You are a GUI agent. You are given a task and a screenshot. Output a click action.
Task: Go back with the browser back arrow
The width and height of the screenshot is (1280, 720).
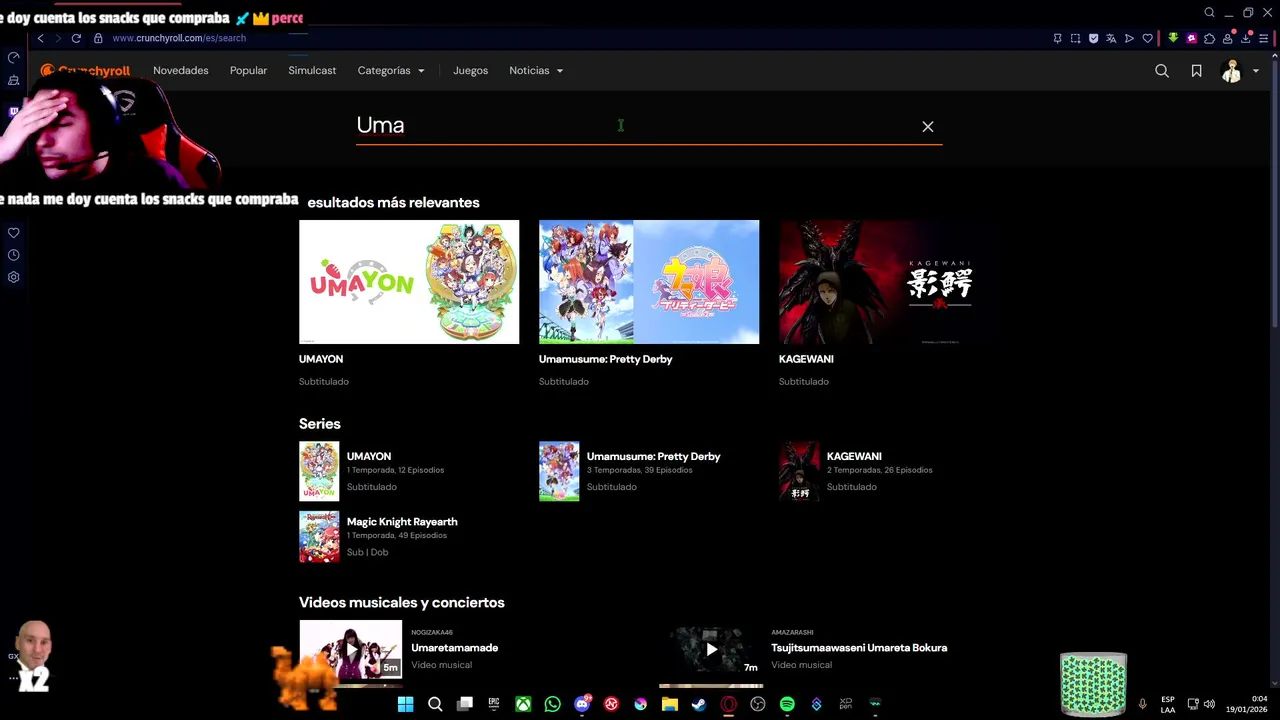40,38
